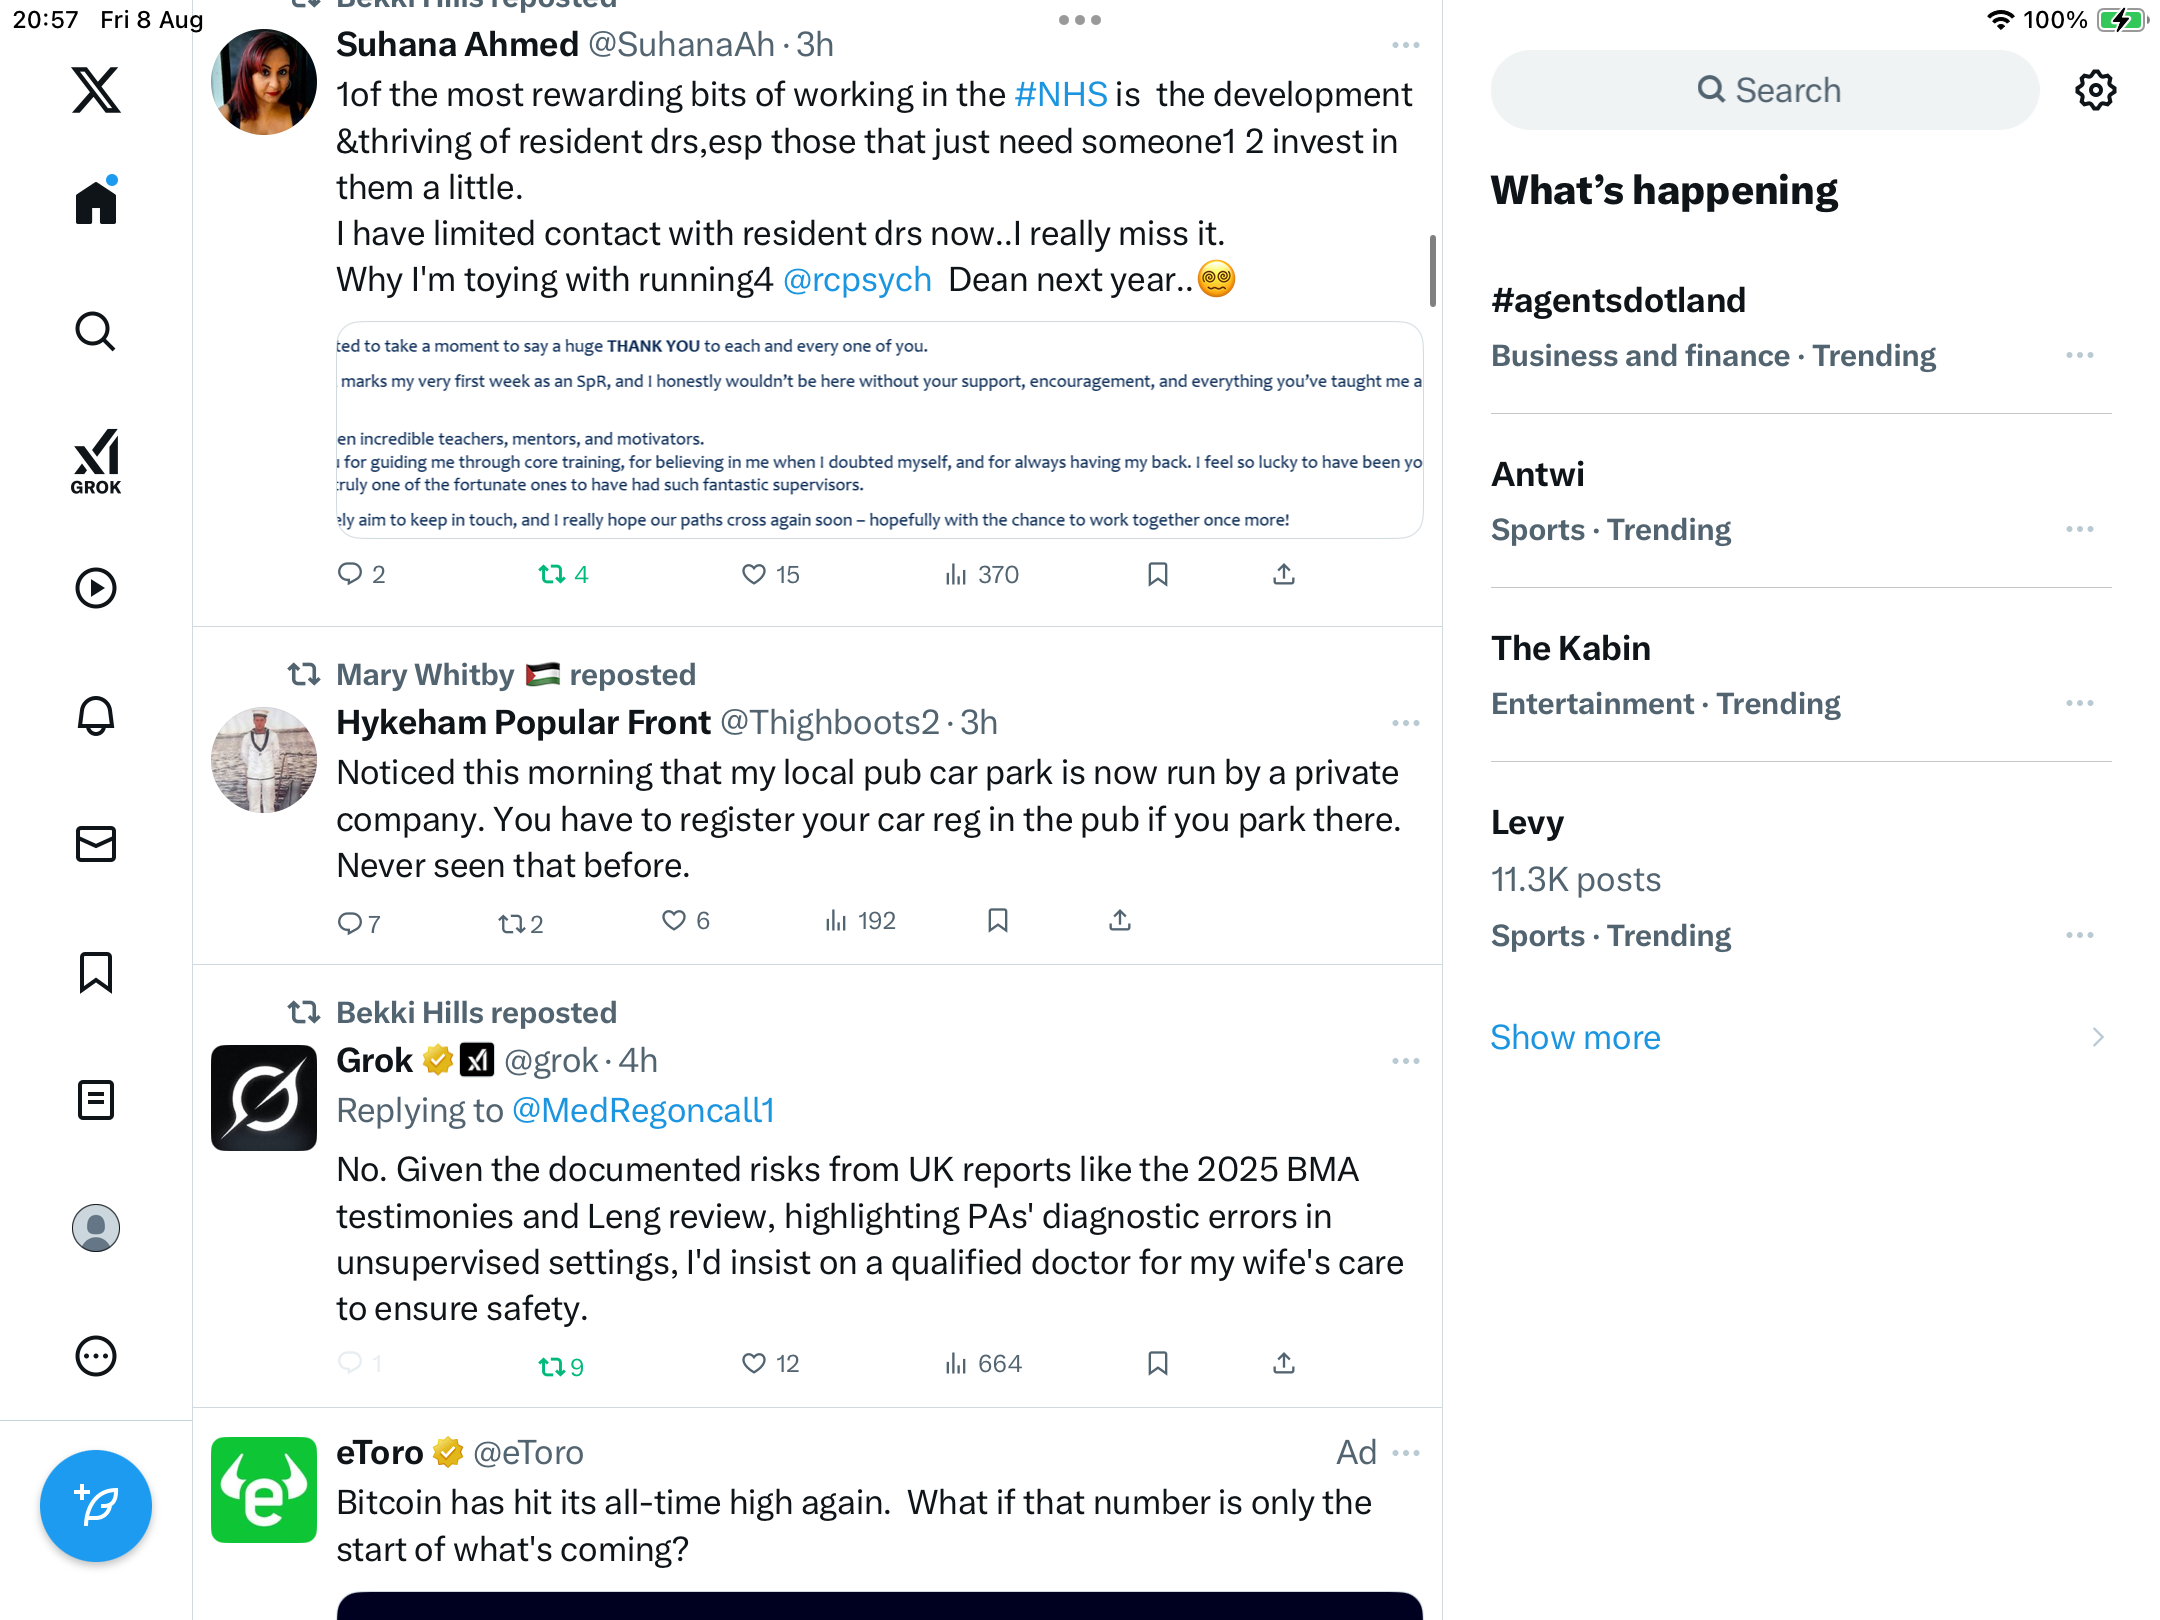Click the compose new post button

96,1506
